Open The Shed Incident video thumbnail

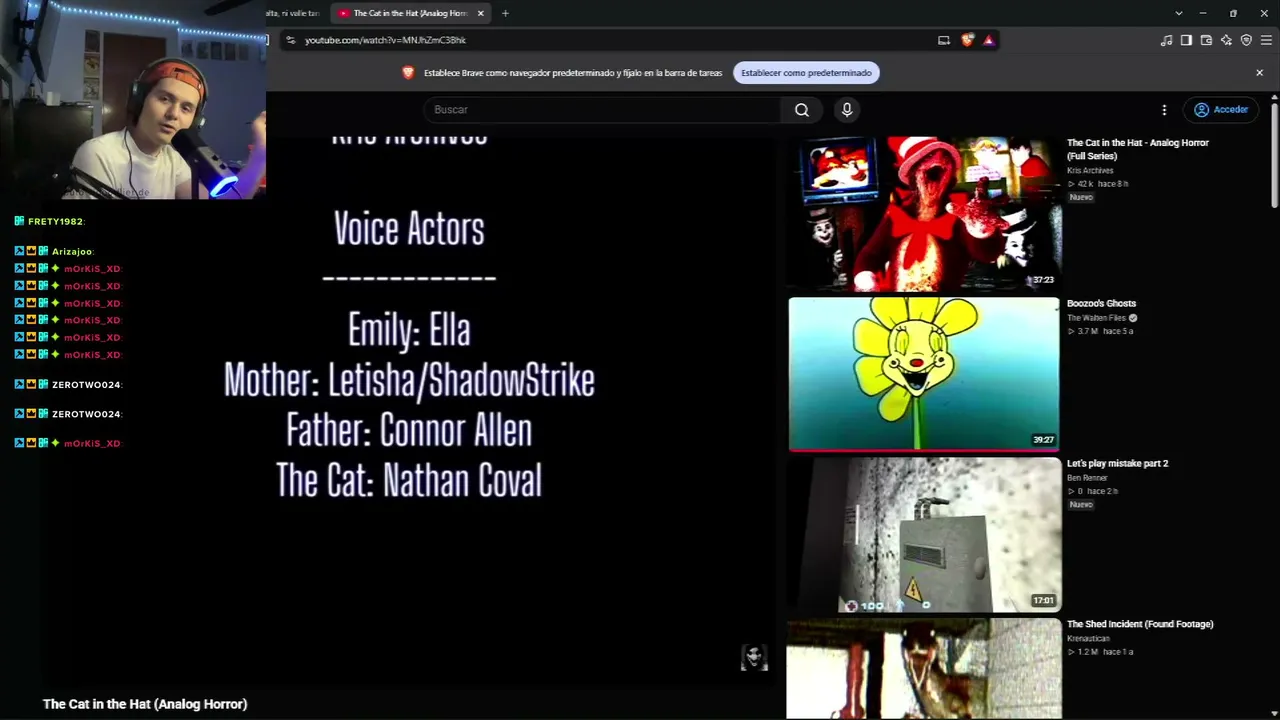924,668
